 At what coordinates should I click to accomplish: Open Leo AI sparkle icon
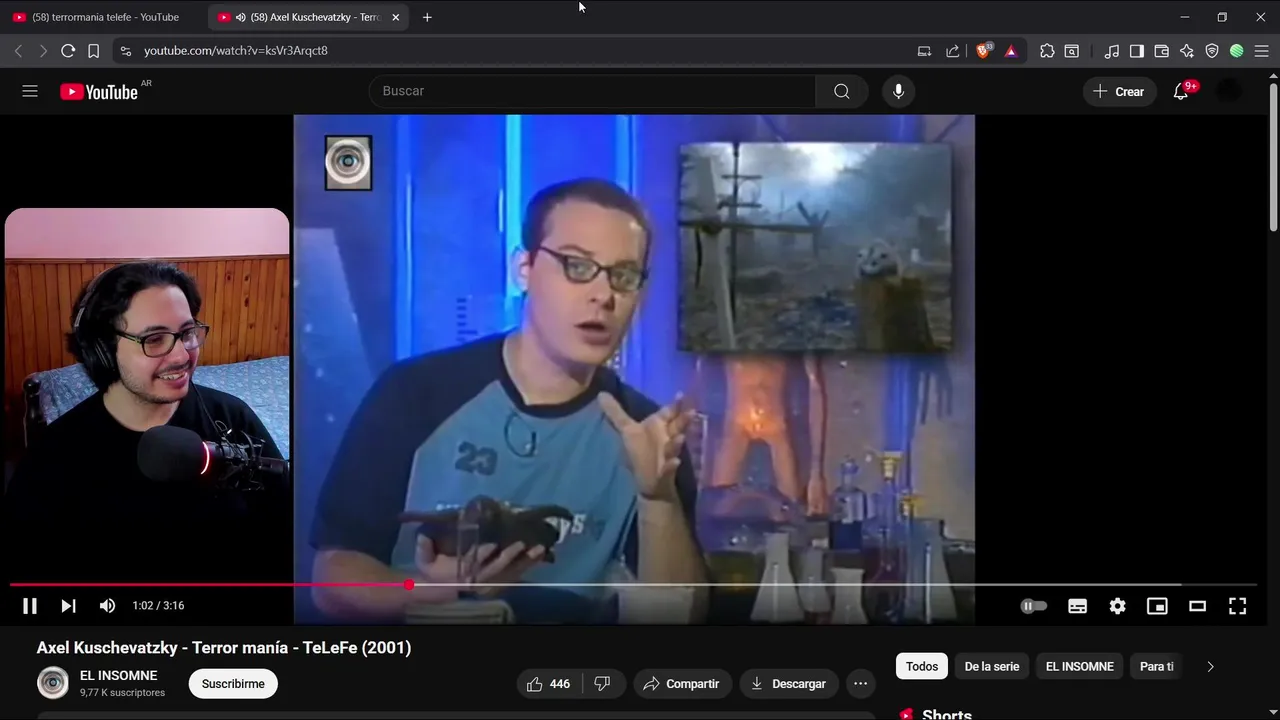tap(1187, 51)
